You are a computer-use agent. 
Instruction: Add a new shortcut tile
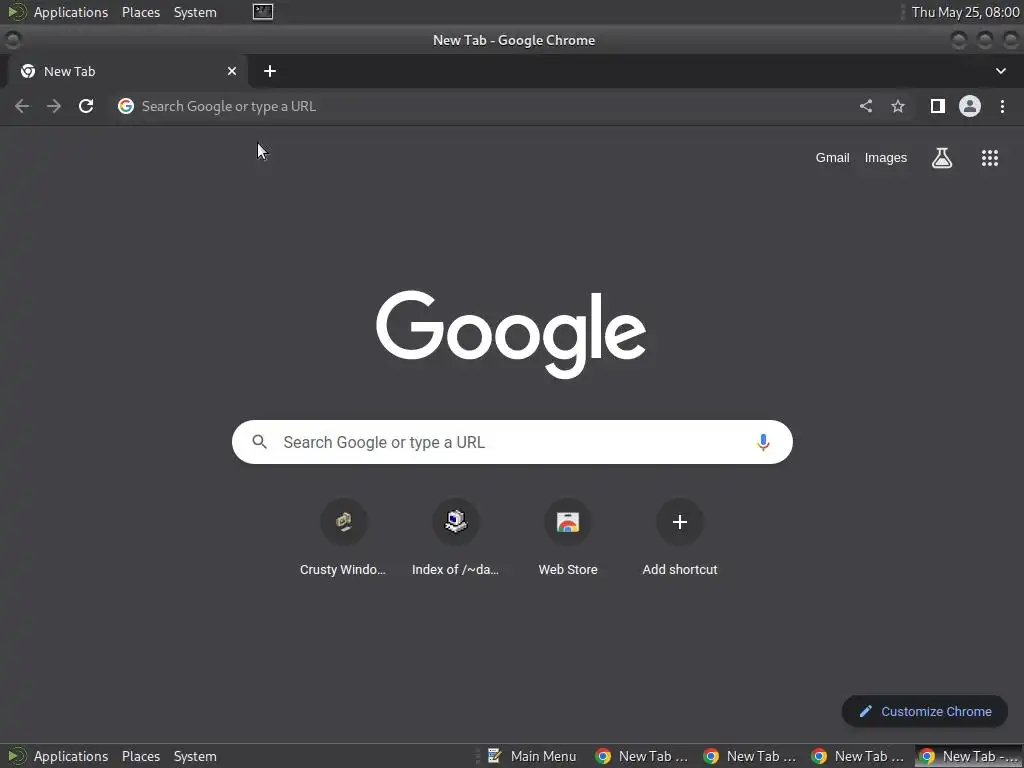(x=680, y=537)
